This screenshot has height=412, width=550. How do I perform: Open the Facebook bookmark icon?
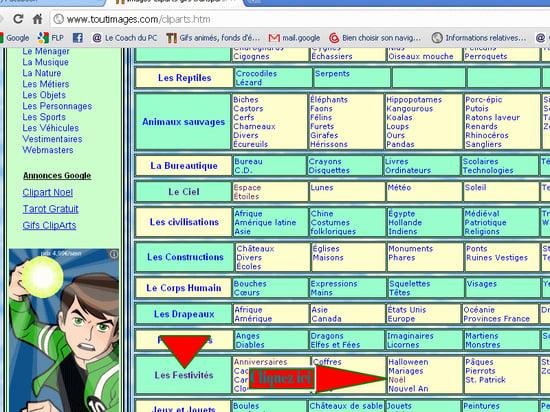[x=78, y=38]
